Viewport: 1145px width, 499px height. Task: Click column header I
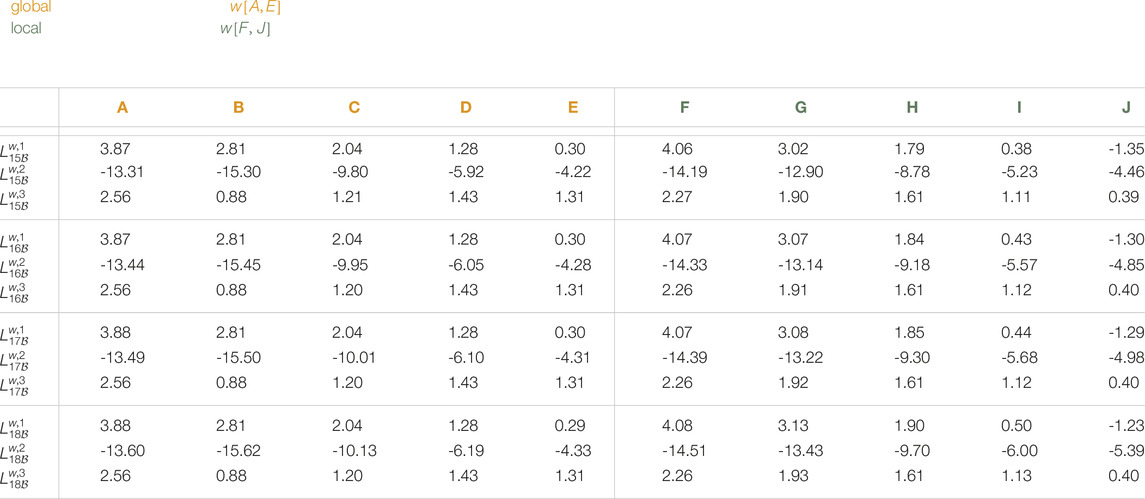[1019, 107]
